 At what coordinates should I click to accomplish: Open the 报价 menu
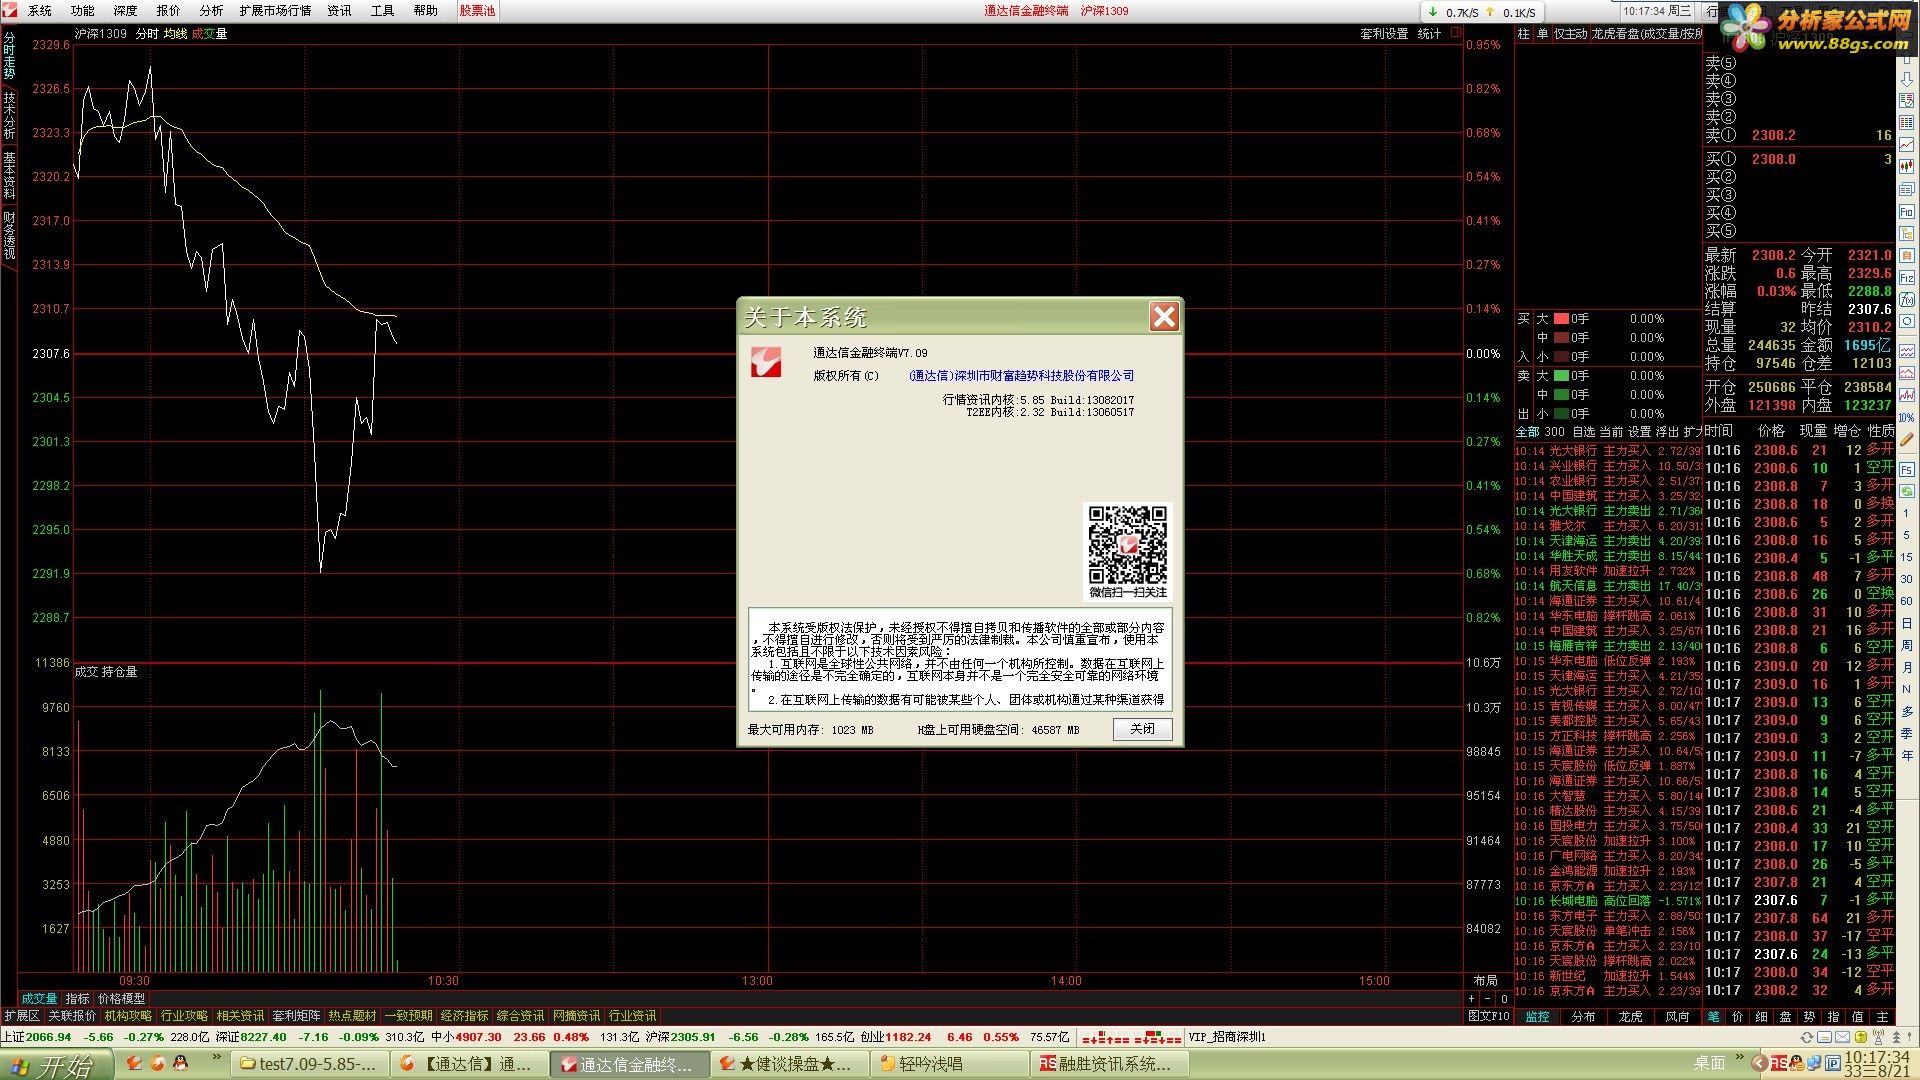point(169,11)
